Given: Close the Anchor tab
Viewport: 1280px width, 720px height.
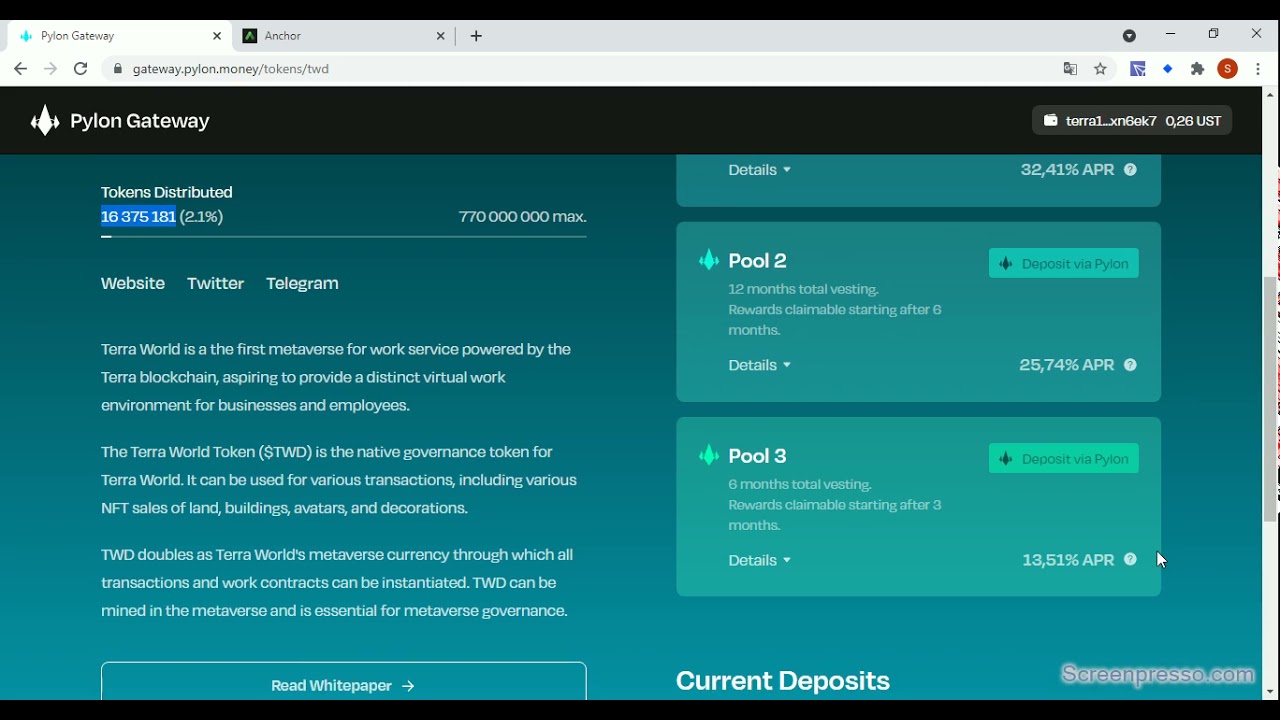Looking at the screenshot, I should click(x=441, y=36).
